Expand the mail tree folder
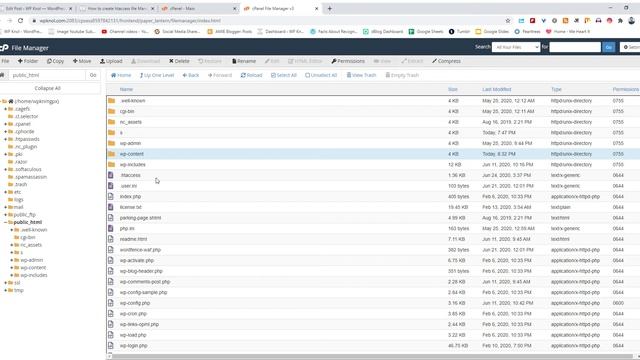This screenshot has width=640, height=360. (x=5, y=207)
